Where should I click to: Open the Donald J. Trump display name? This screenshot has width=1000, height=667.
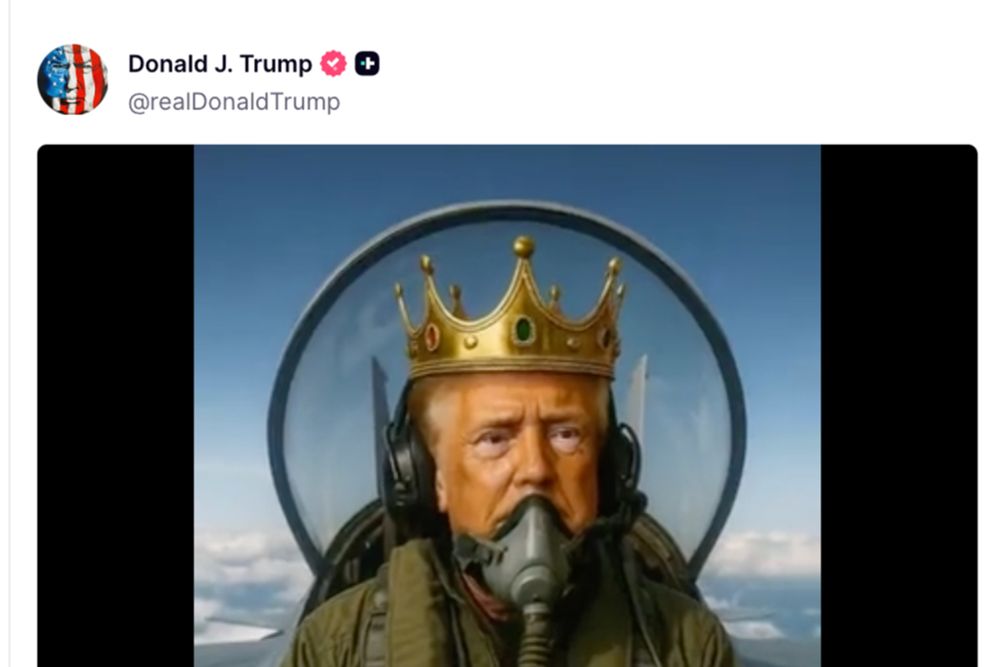coord(220,64)
